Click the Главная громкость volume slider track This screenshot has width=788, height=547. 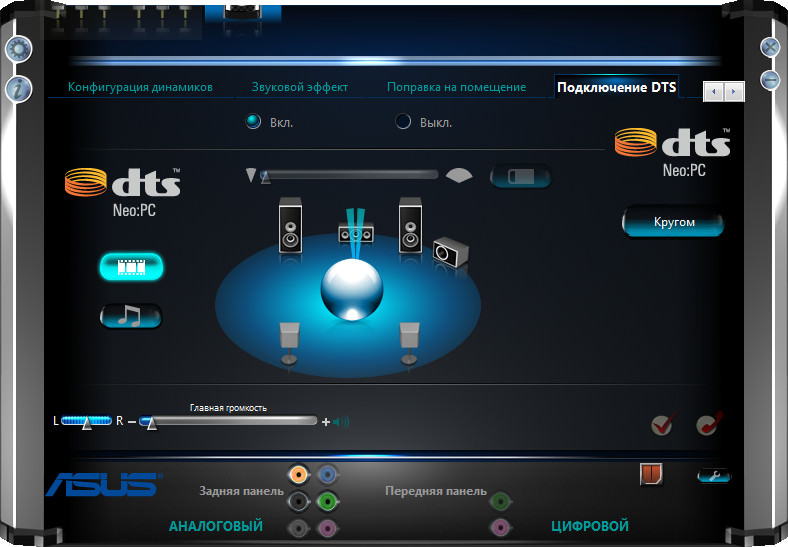[229, 421]
